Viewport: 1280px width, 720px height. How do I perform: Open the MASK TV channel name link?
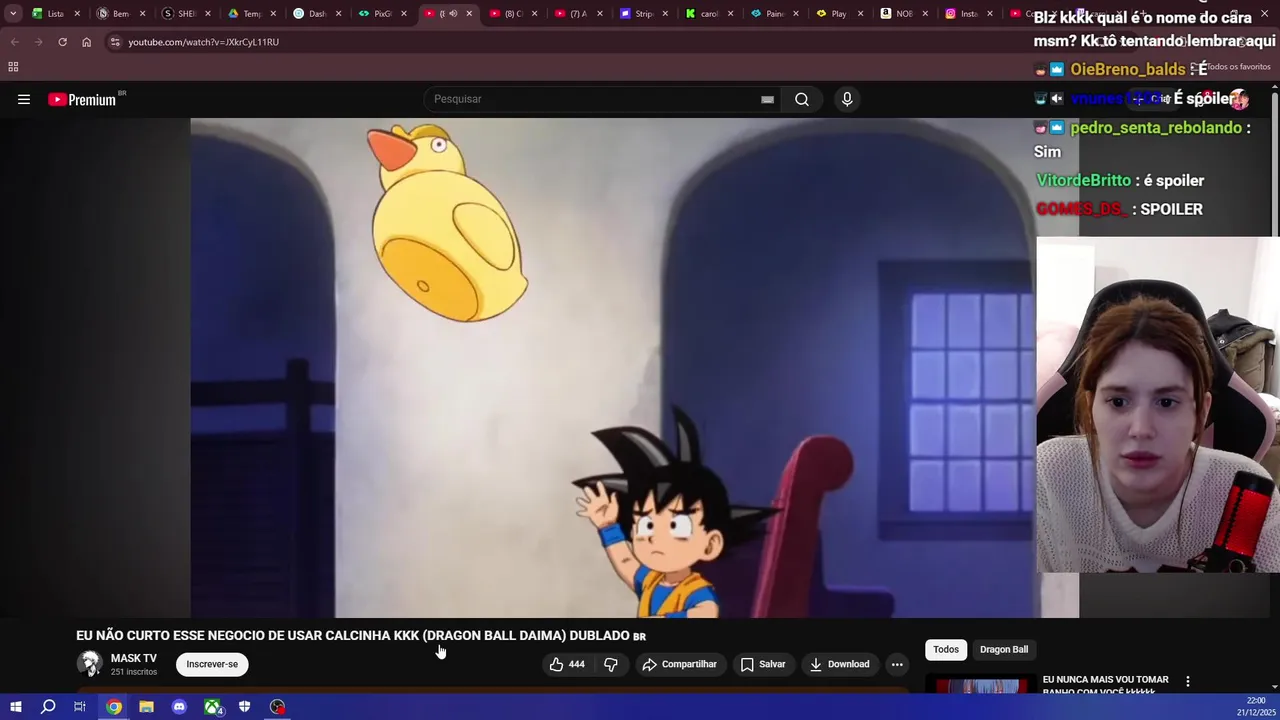pyautogui.click(x=134, y=658)
